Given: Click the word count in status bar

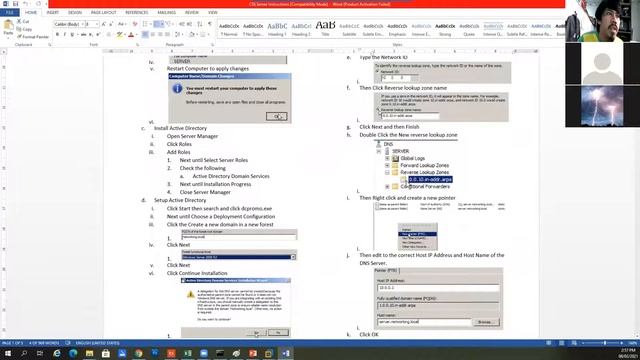Looking at the screenshot, I should [x=44, y=343].
